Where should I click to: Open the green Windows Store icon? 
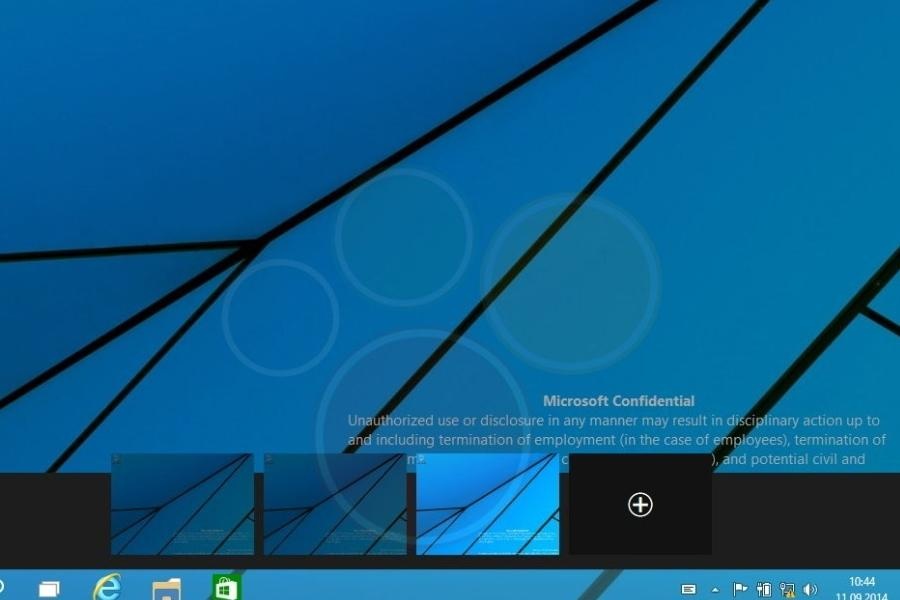[x=226, y=588]
